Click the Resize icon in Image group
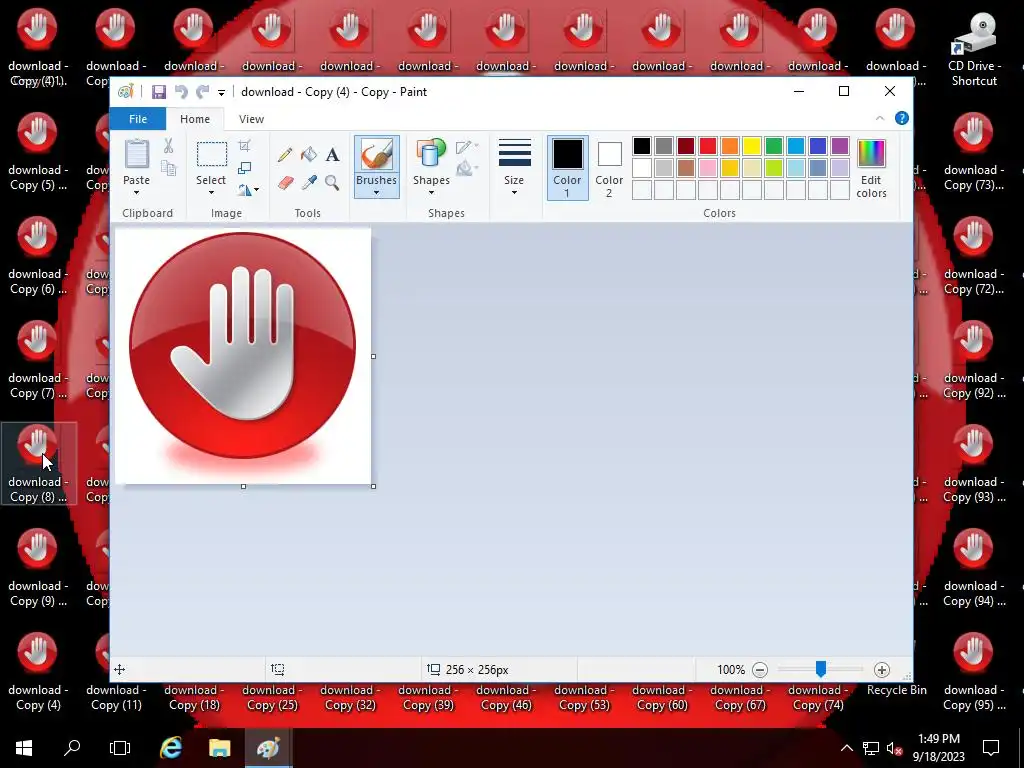The image size is (1024, 768). point(244,168)
